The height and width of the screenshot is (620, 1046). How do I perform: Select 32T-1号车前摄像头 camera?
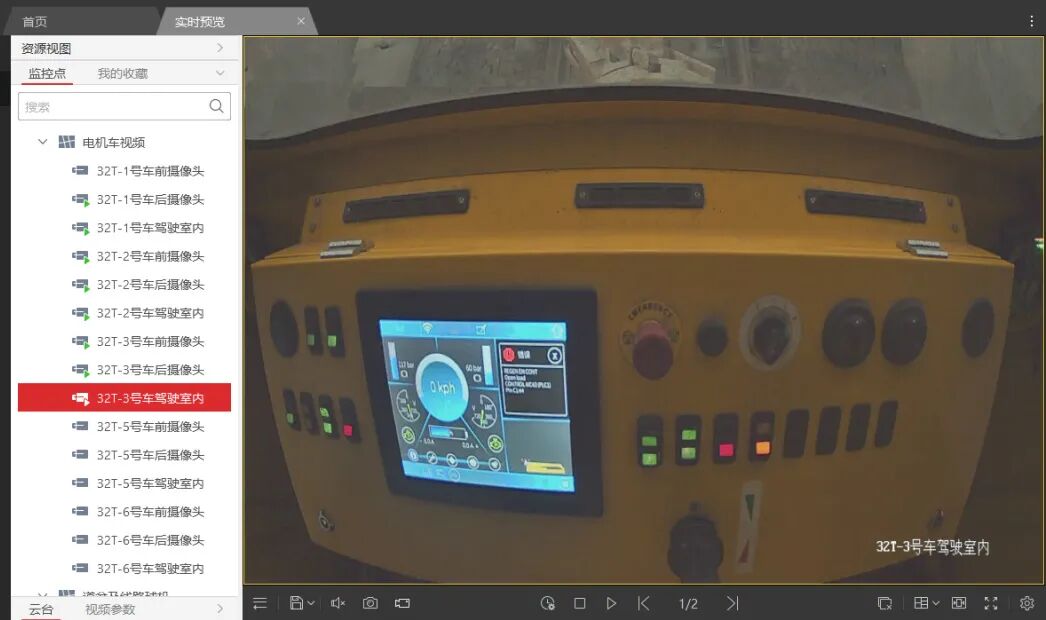150,171
